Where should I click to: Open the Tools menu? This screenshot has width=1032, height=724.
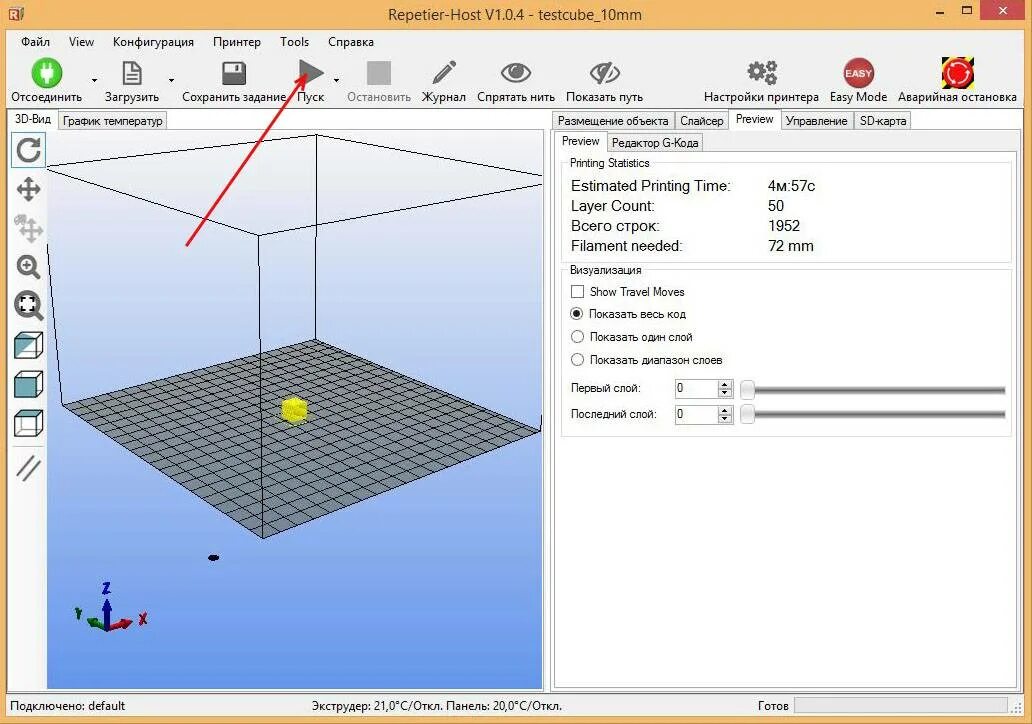294,41
